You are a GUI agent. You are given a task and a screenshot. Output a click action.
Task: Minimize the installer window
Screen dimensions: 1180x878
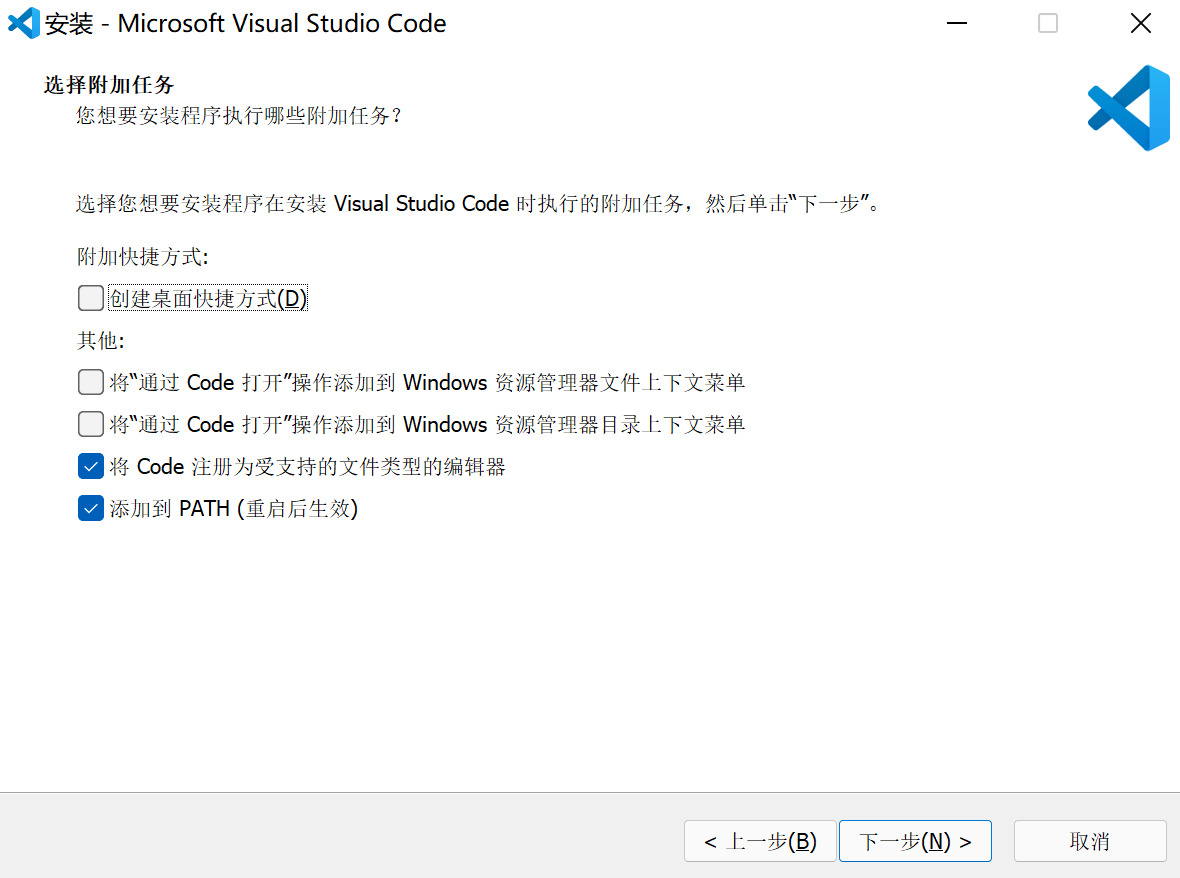(x=956, y=23)
